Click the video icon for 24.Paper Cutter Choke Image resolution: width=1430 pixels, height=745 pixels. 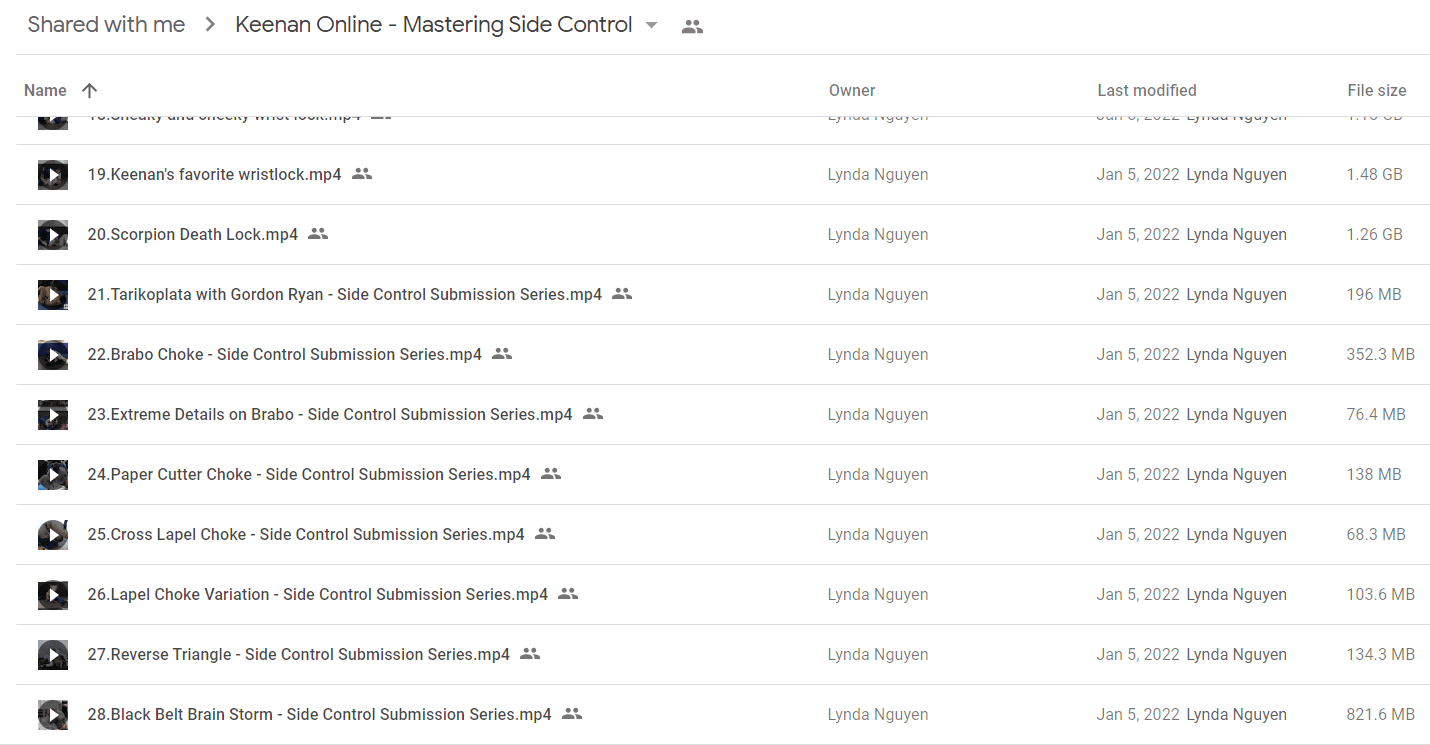53,475
